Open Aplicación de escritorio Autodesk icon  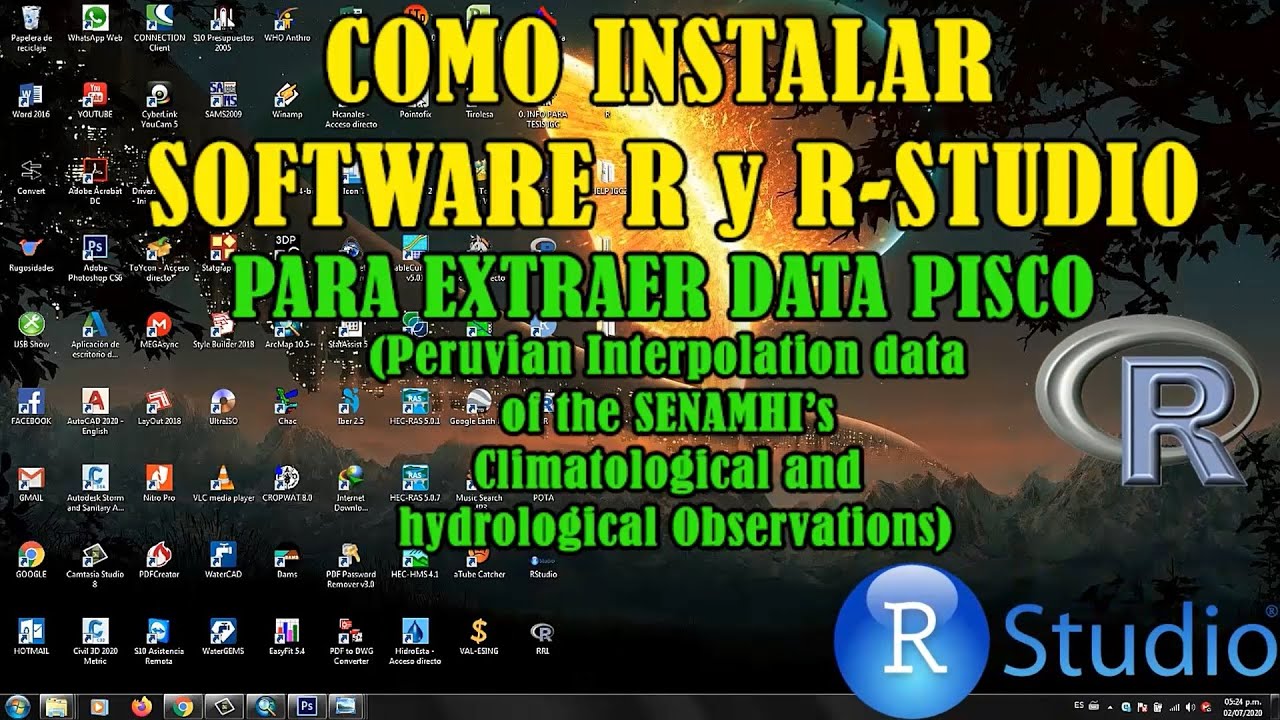95,336
